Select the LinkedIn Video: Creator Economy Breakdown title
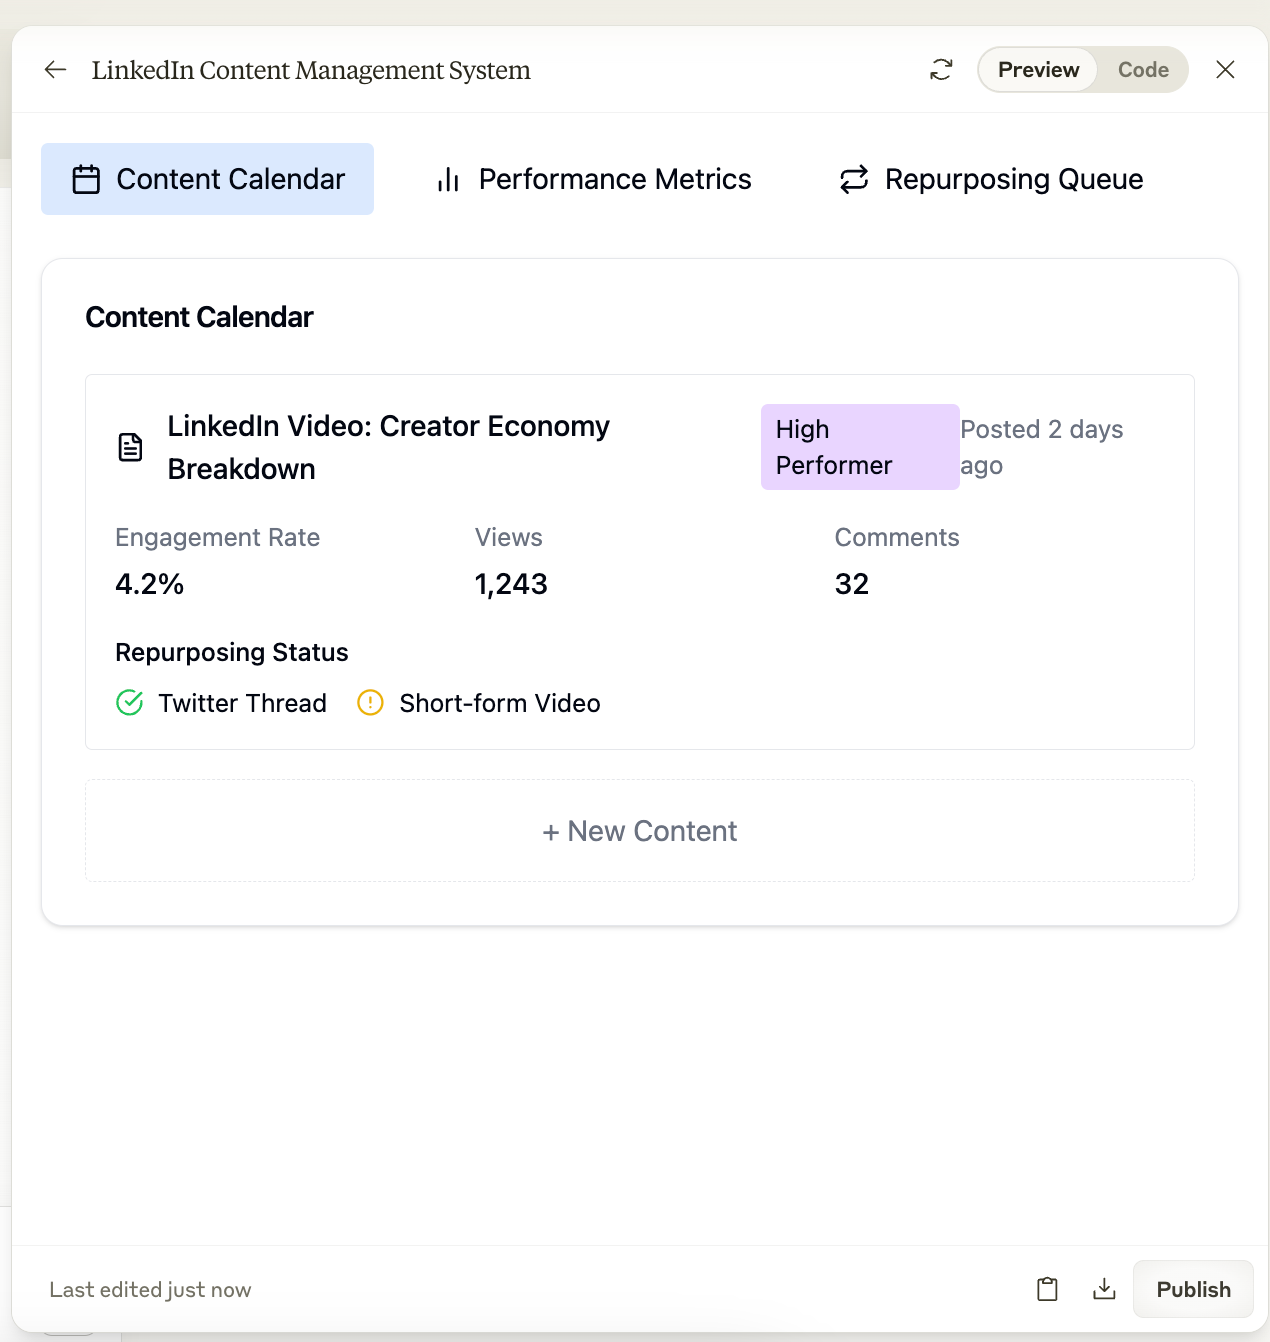 click(x=388, y=447)
